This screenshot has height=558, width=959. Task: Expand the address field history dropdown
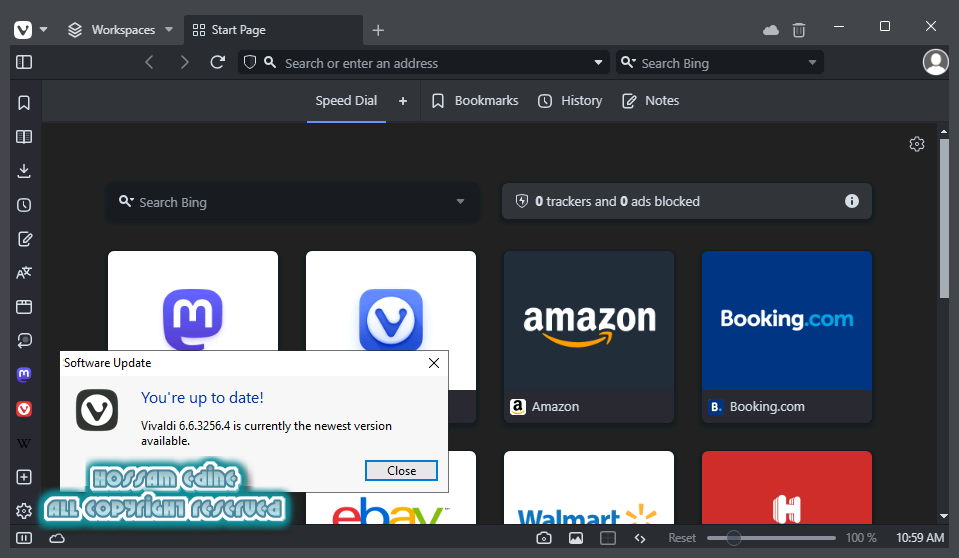click(598, 62)
